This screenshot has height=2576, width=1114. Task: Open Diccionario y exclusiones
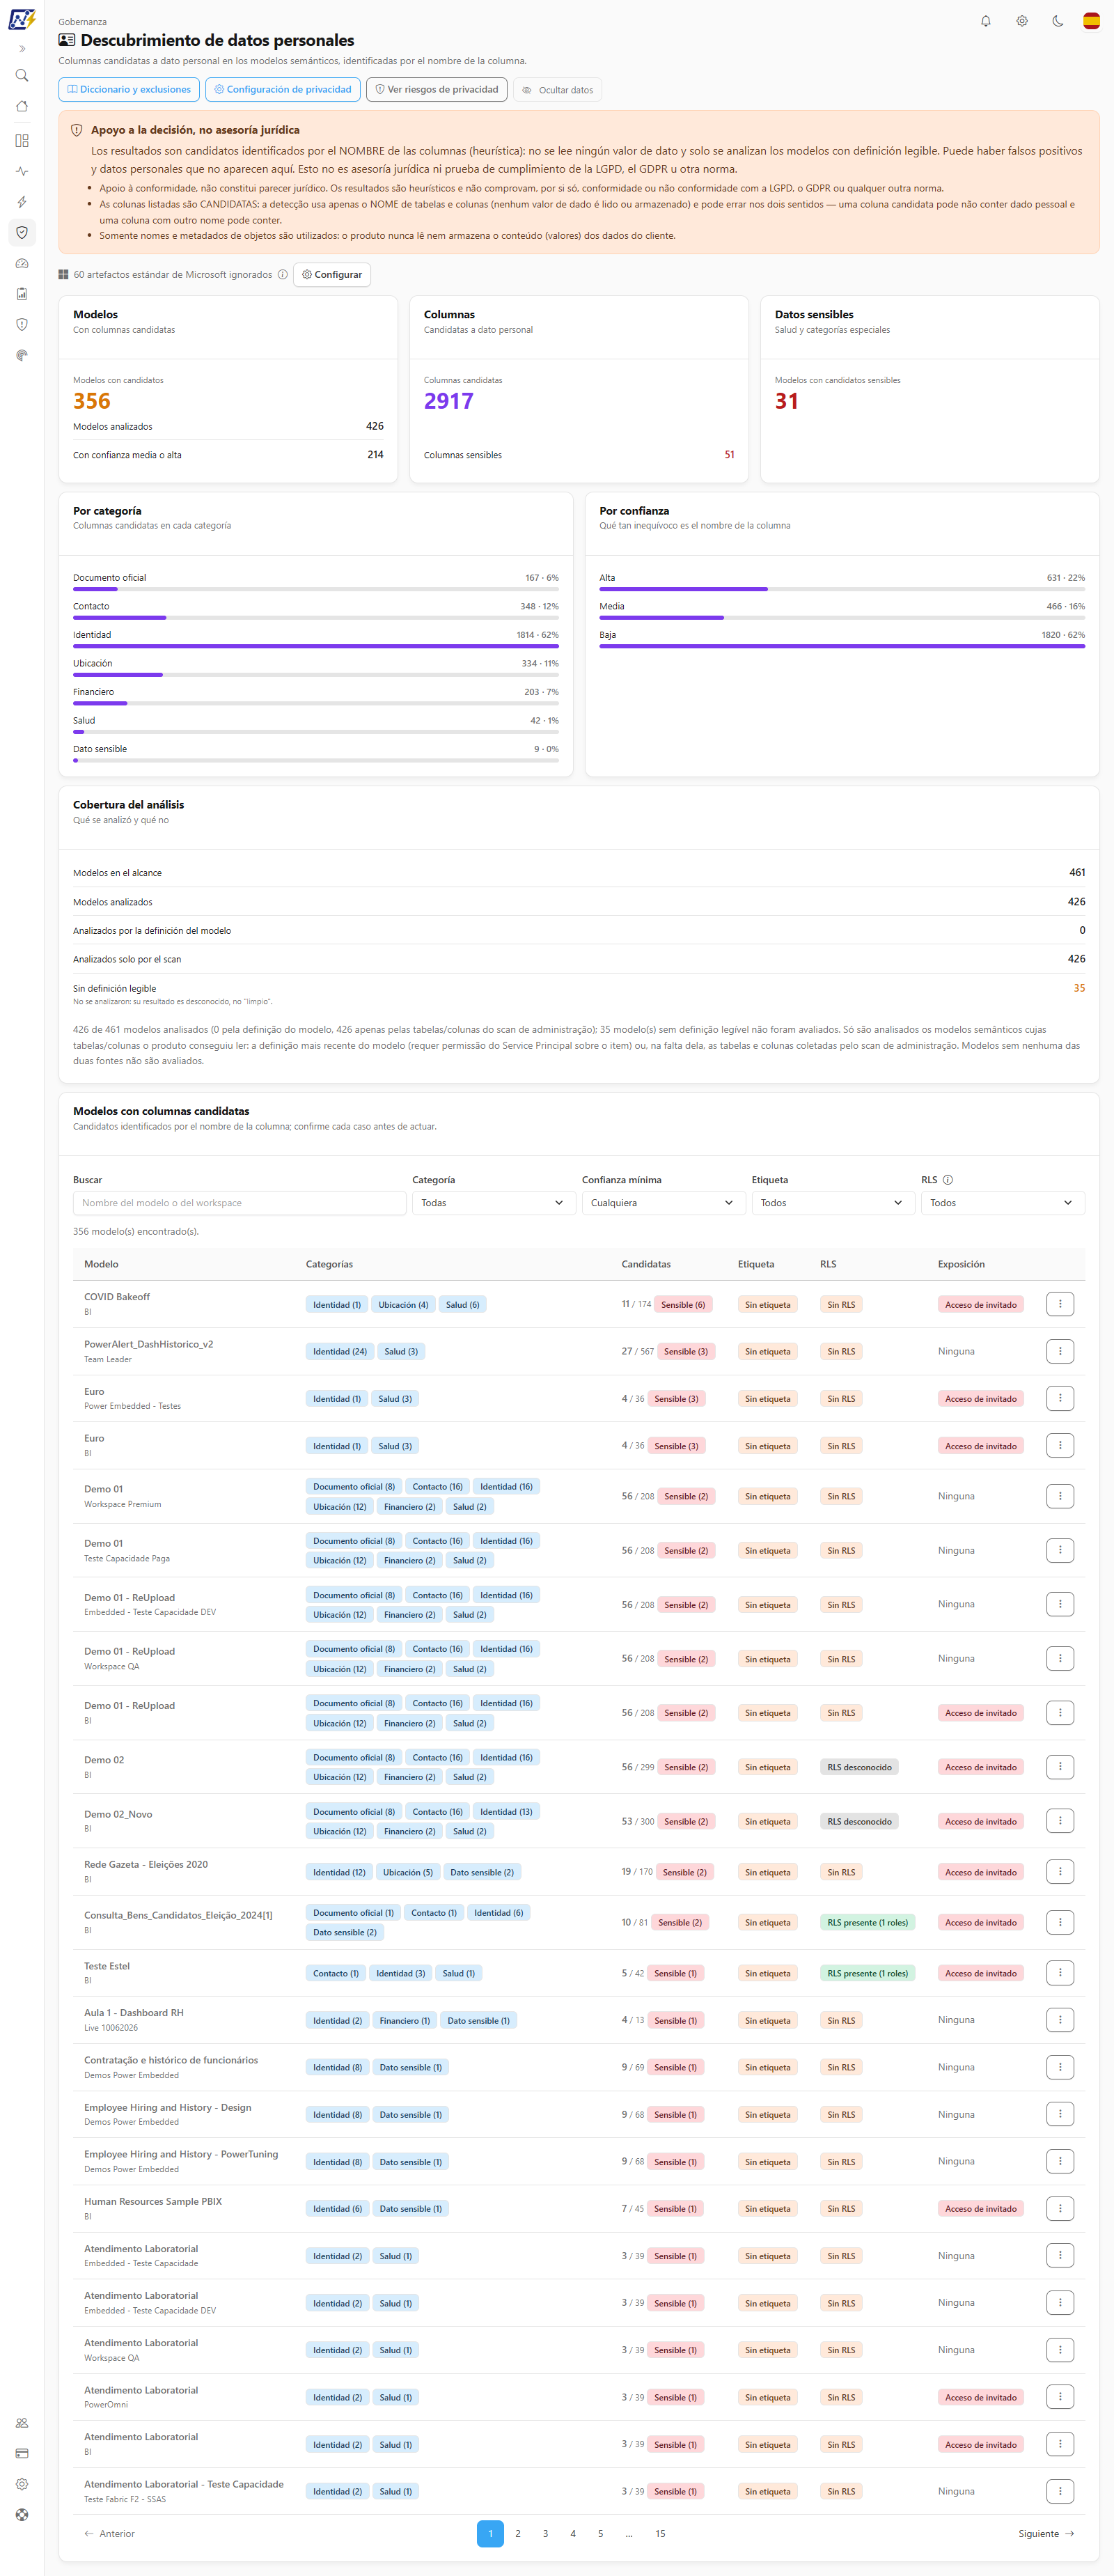coord(129,90)
